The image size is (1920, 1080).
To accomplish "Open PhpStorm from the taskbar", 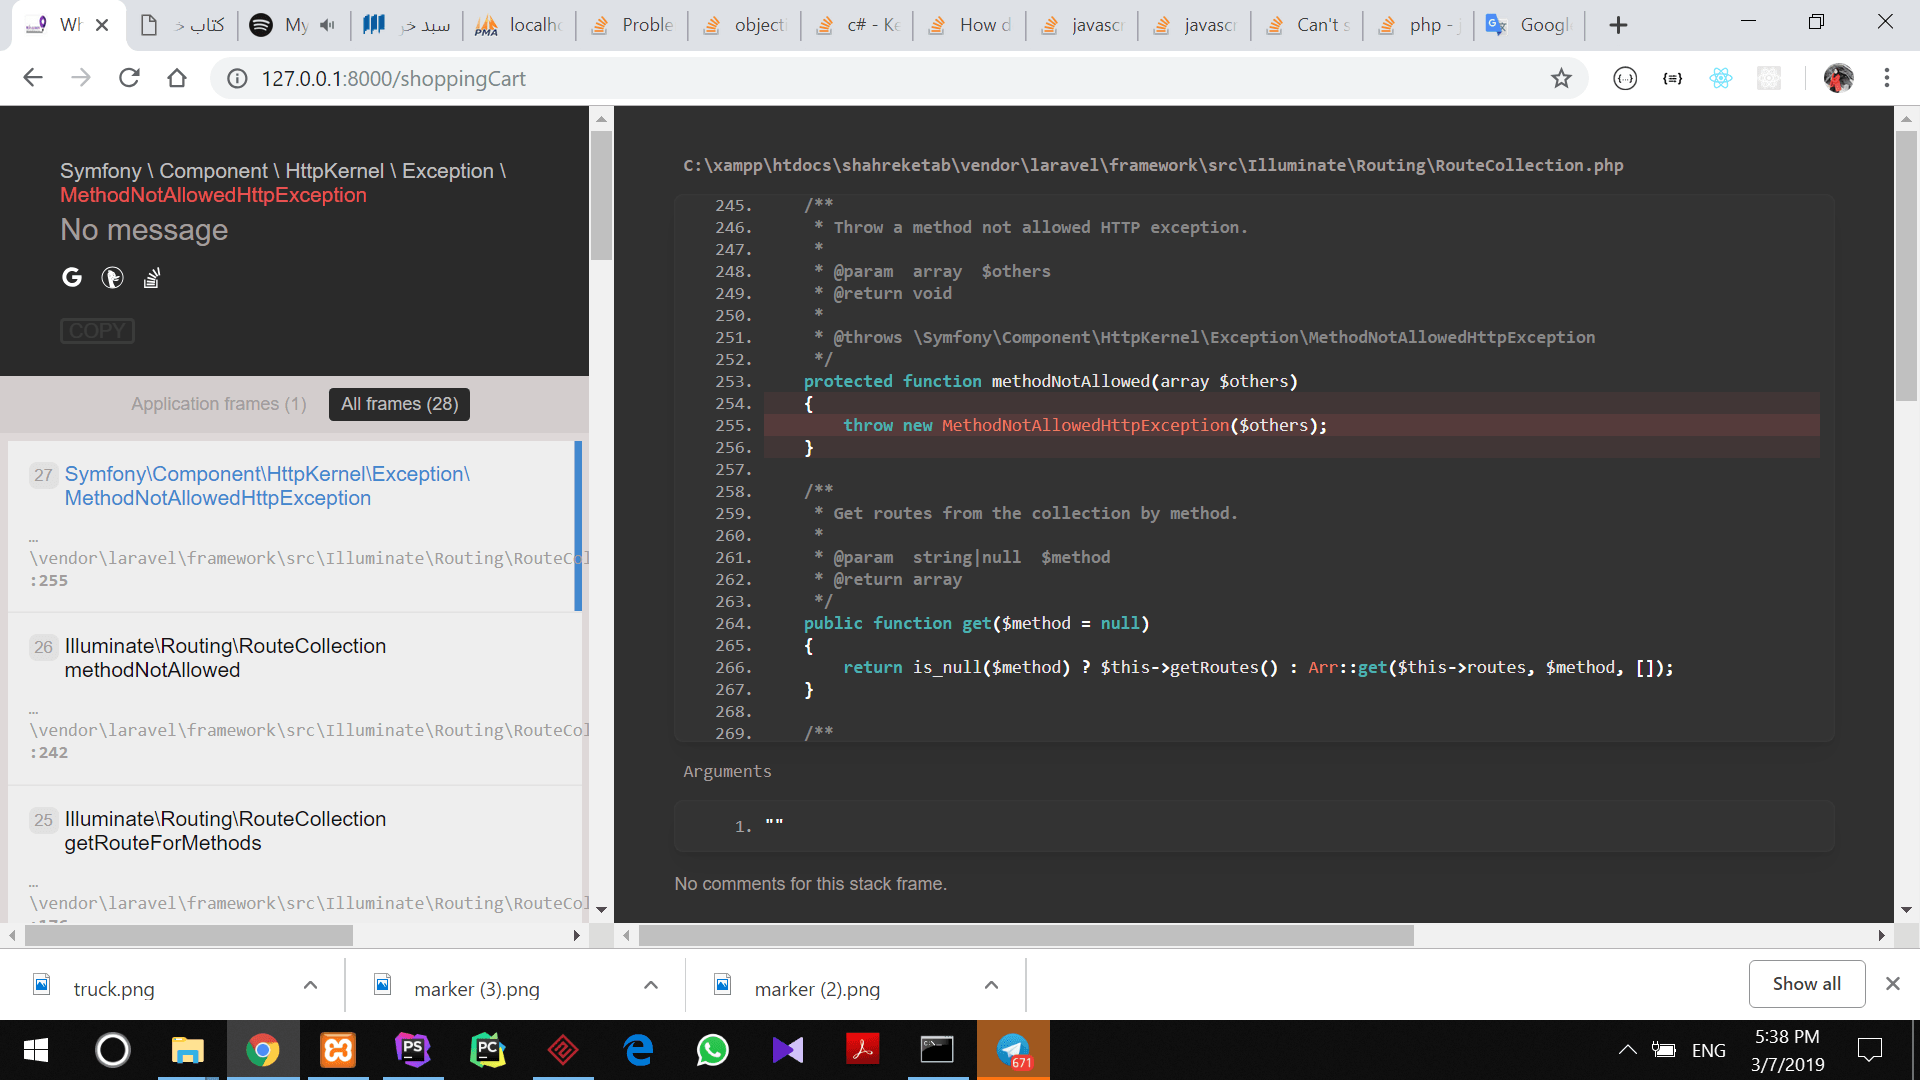I will click(x=412, y=1050).
